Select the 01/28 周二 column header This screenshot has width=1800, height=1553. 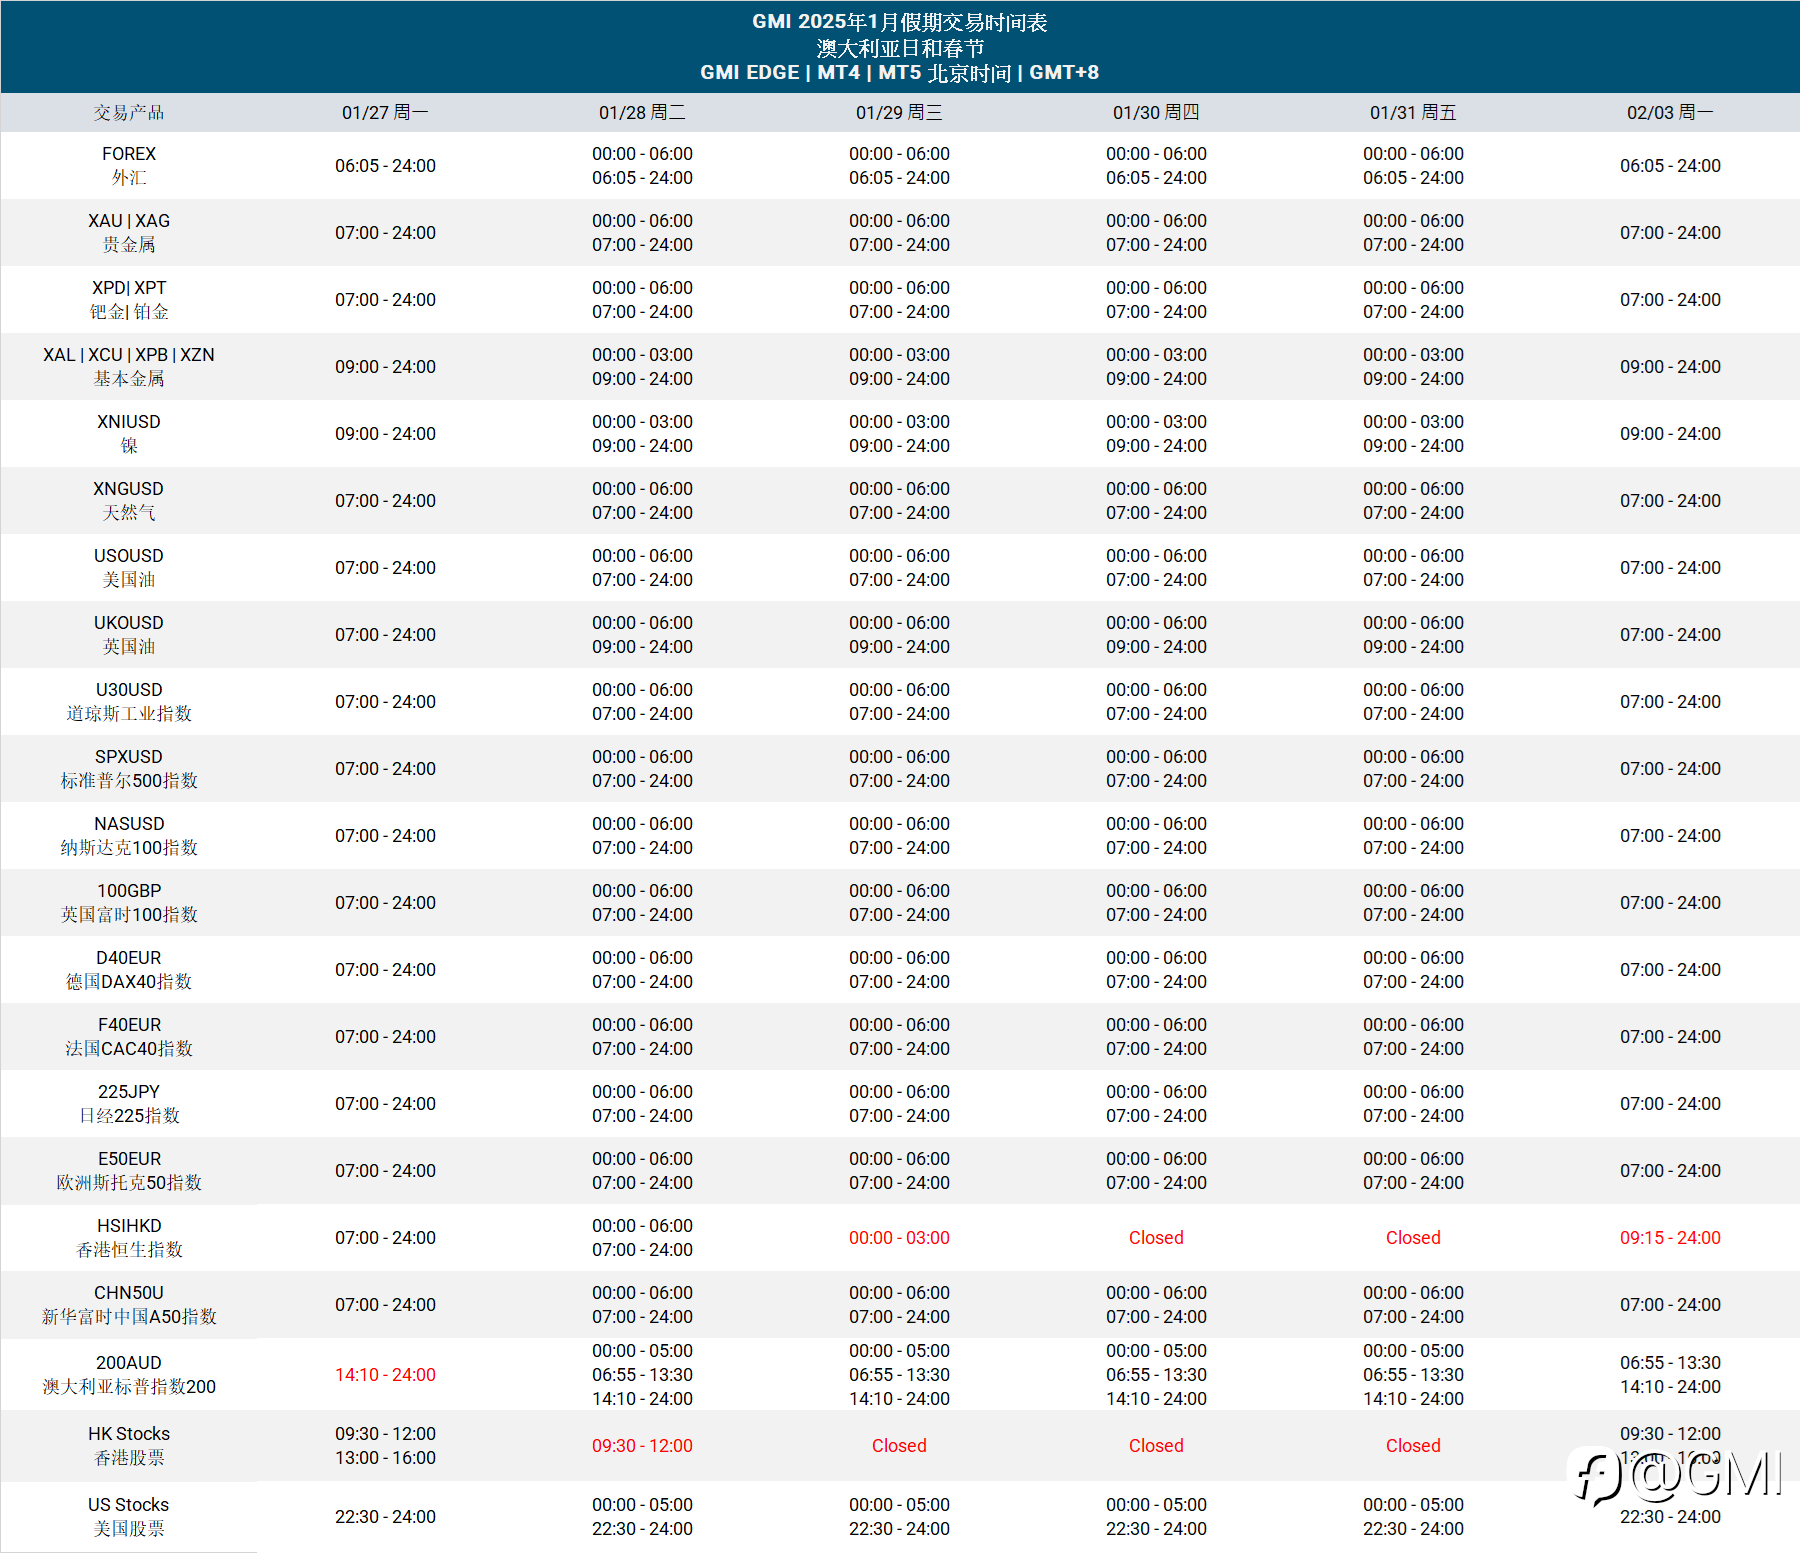click(x=642, y=112)
